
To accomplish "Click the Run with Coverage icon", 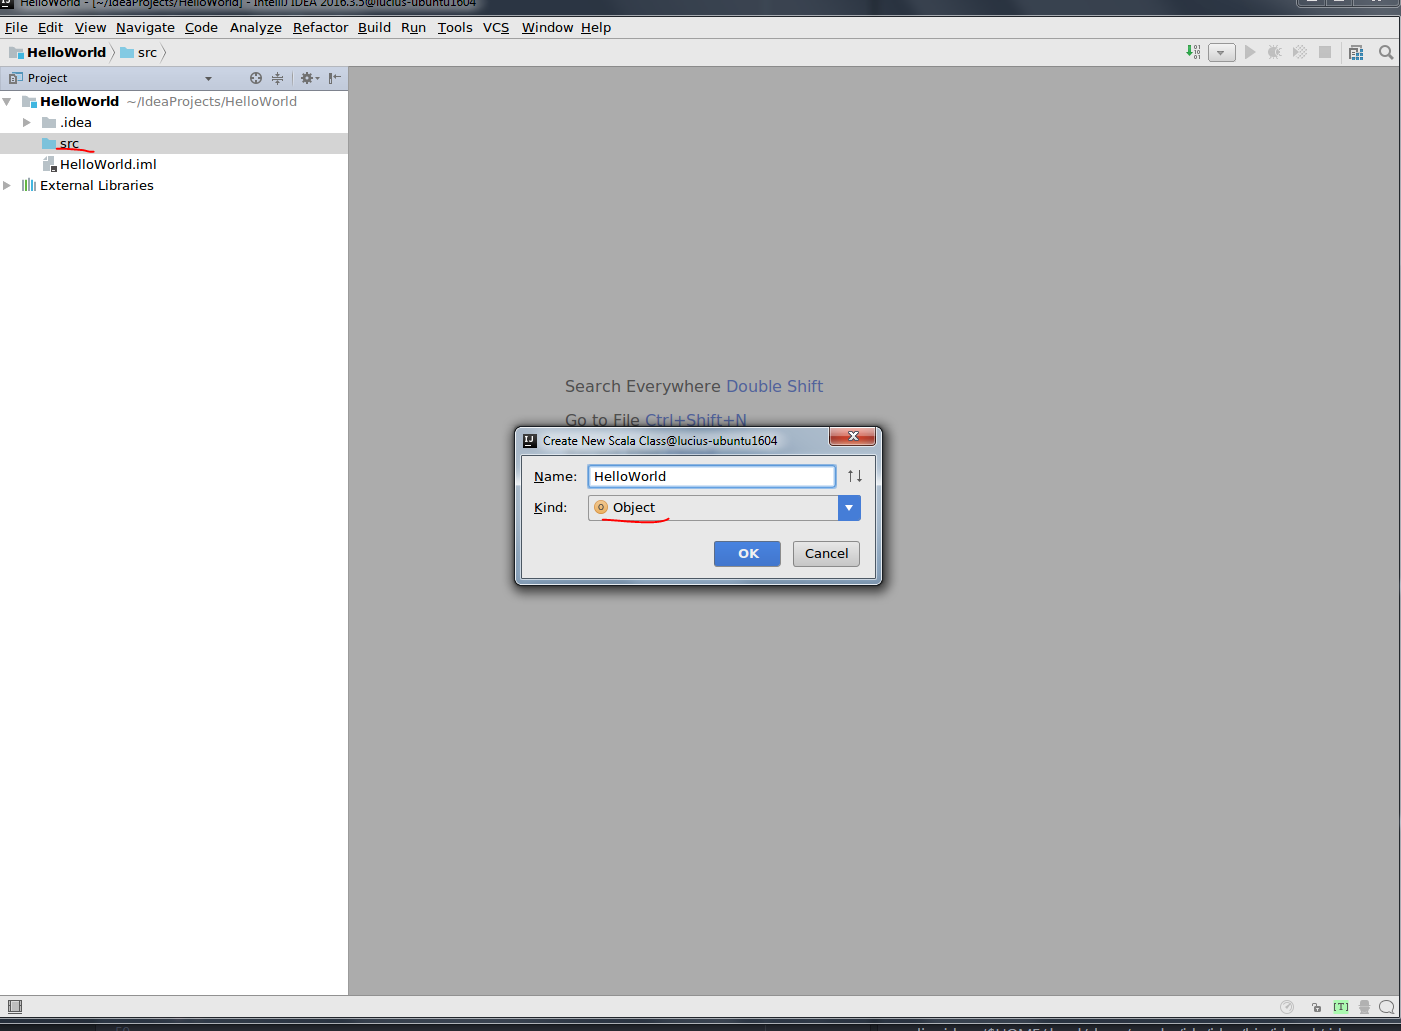I will 1300,52.
